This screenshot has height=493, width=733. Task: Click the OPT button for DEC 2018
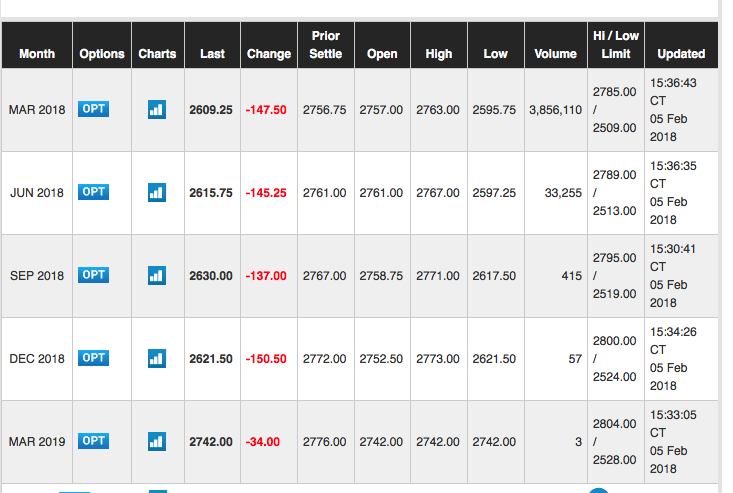[x=93, y=357]
